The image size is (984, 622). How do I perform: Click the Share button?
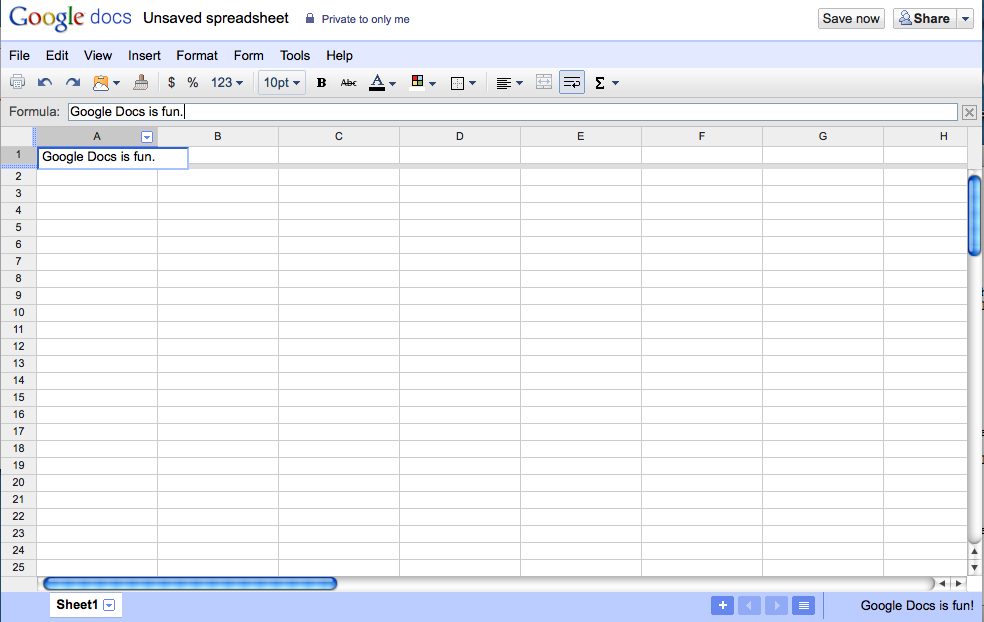[x=925, y=17]
